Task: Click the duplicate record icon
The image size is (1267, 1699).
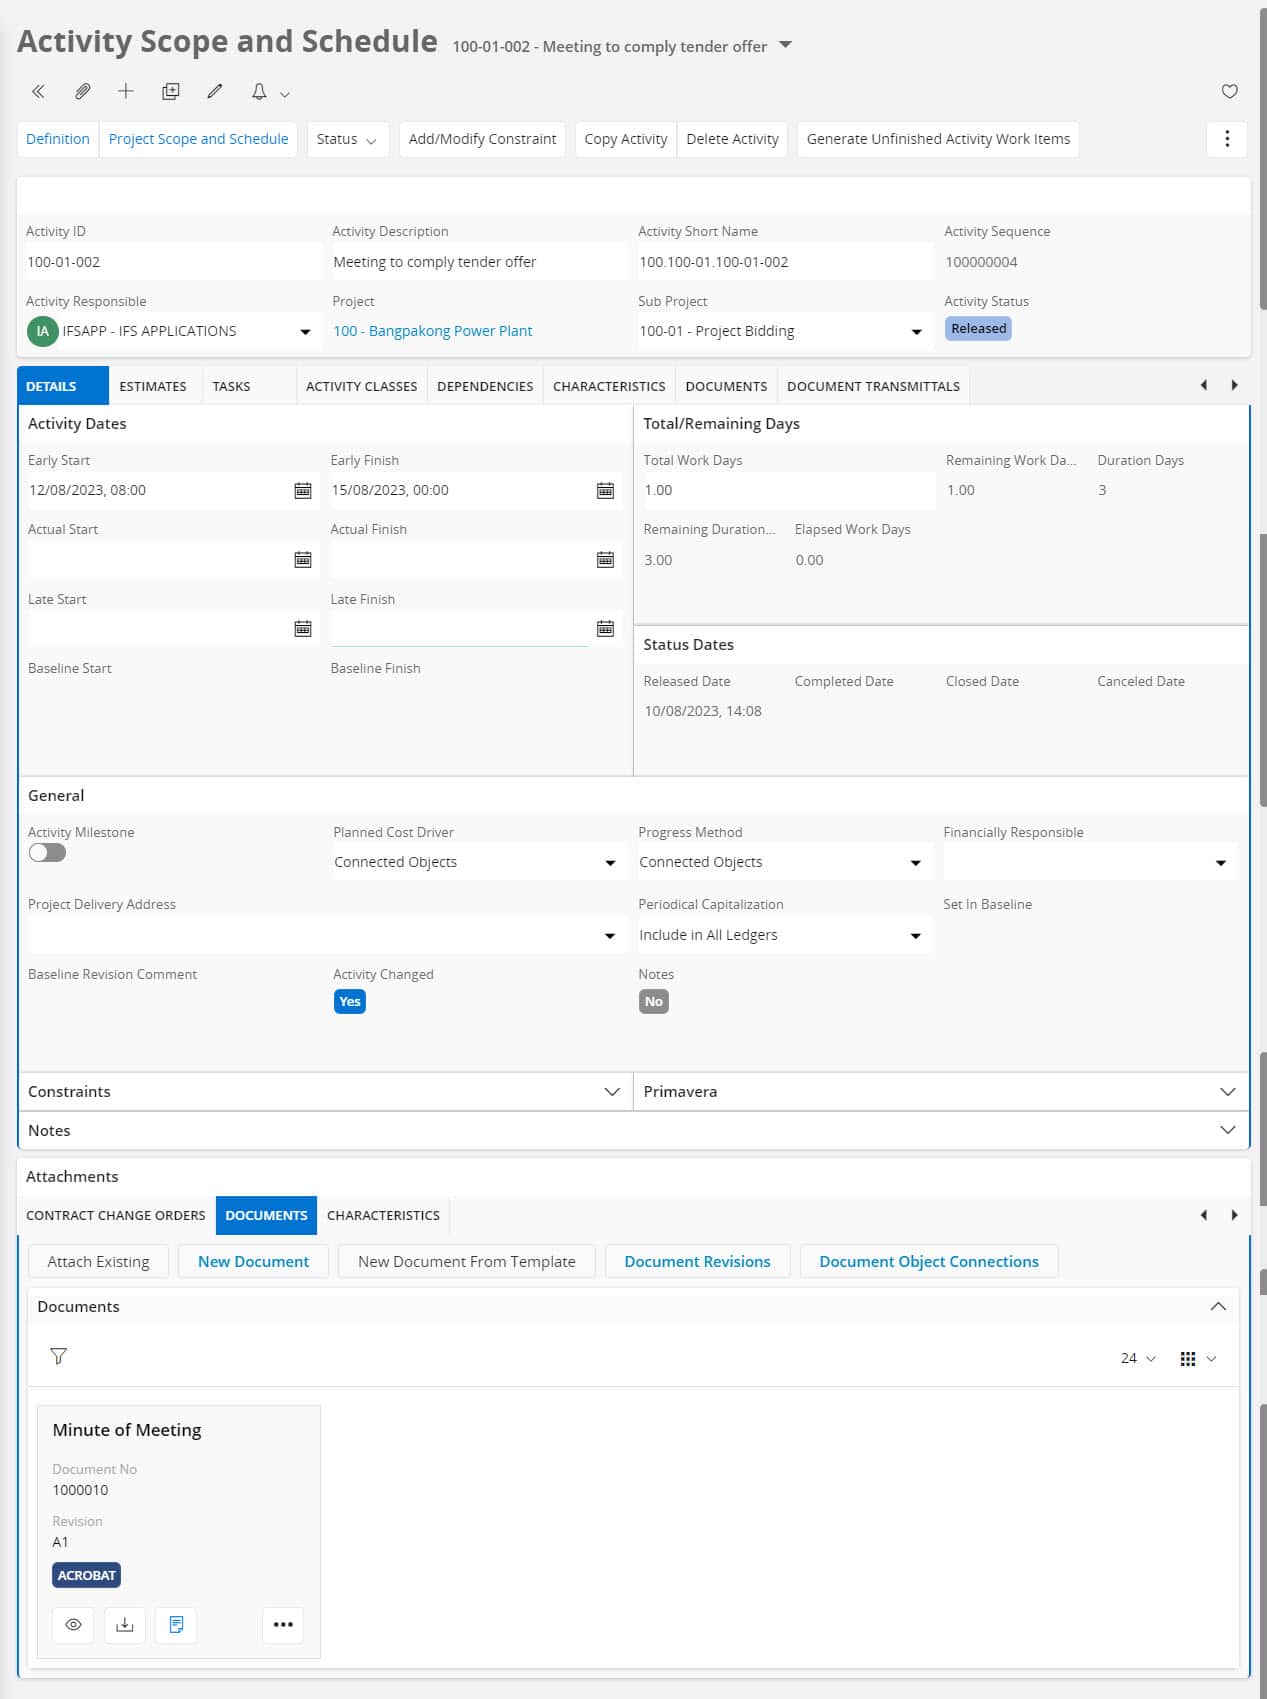Action: point(171,92)
